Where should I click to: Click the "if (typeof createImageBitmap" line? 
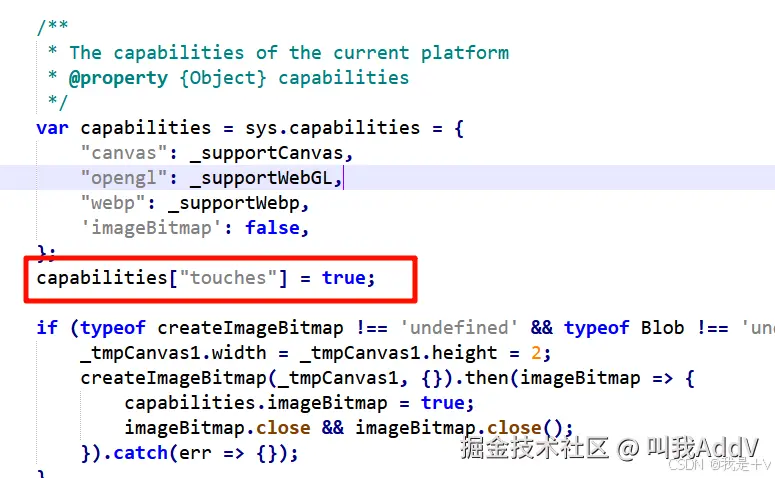click(405, 328)
